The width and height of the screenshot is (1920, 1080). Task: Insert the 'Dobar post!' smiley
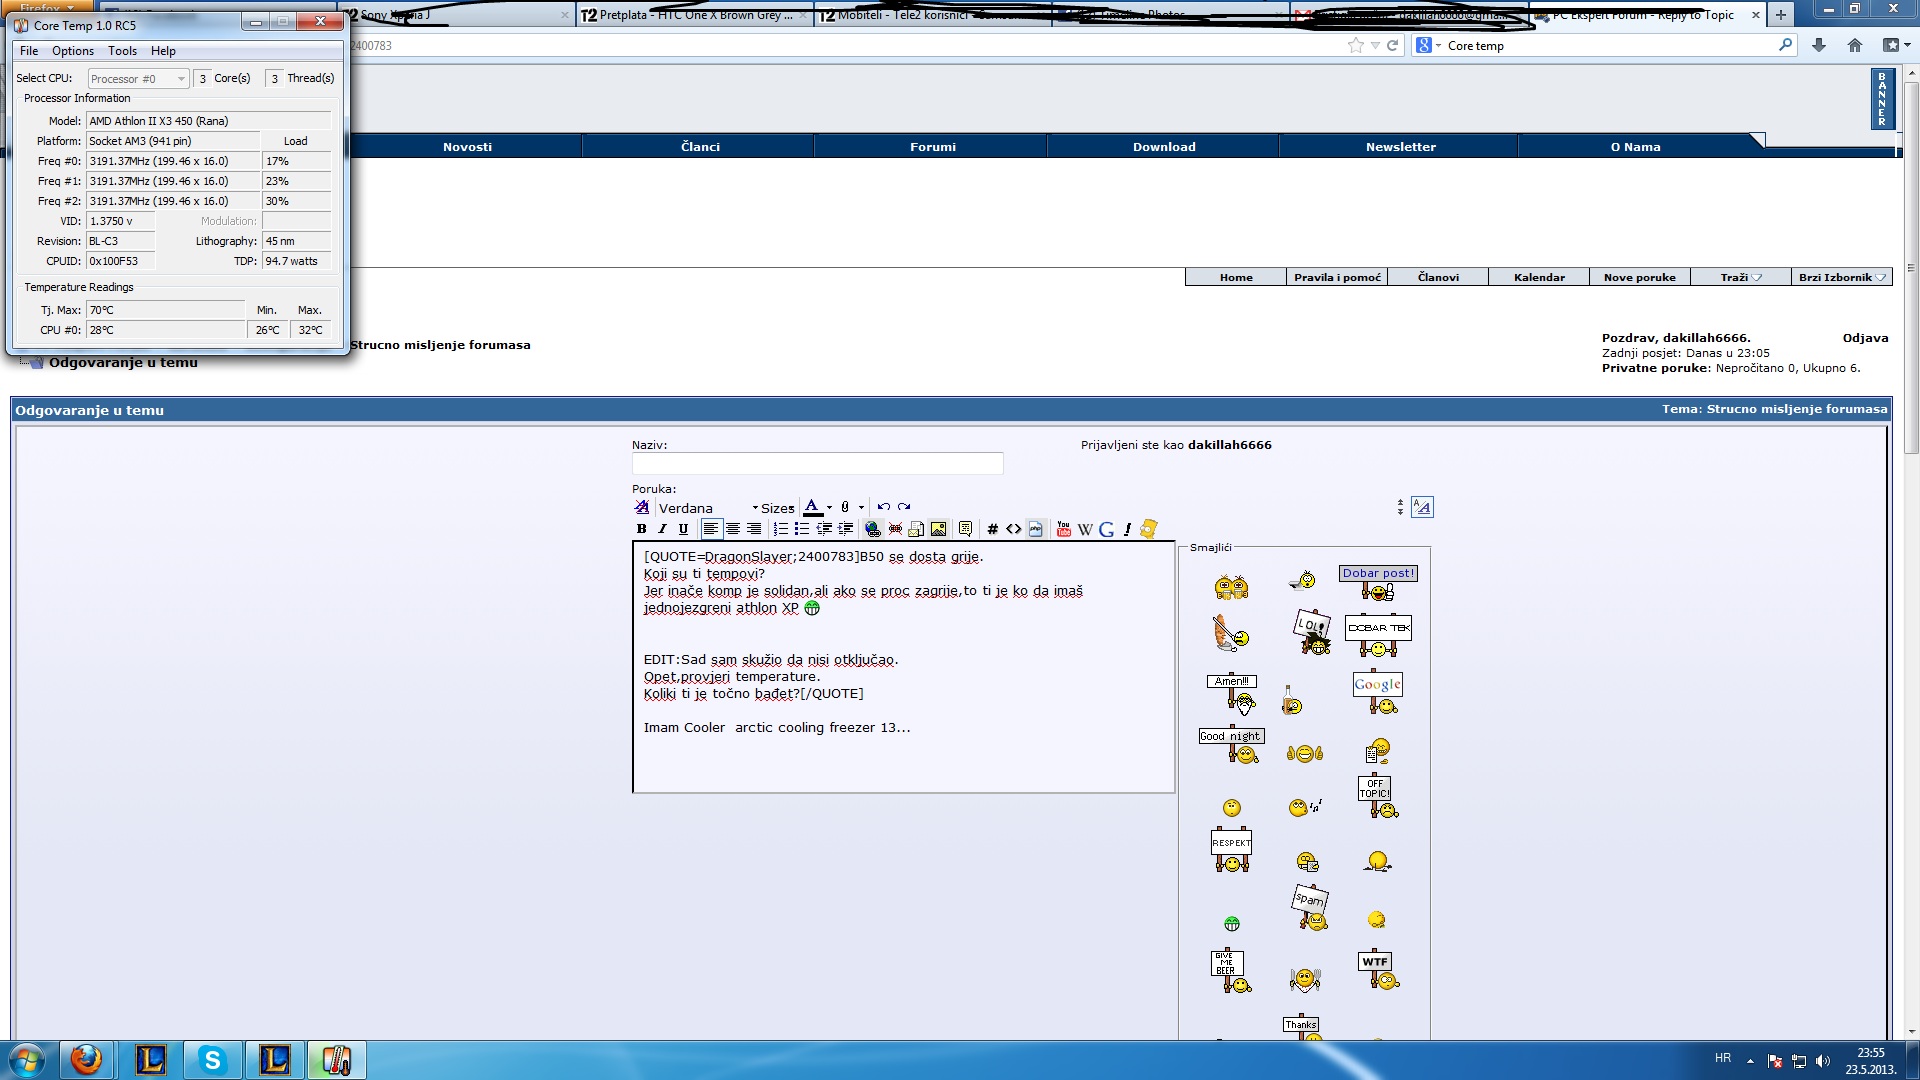[x=1378, y=582]
